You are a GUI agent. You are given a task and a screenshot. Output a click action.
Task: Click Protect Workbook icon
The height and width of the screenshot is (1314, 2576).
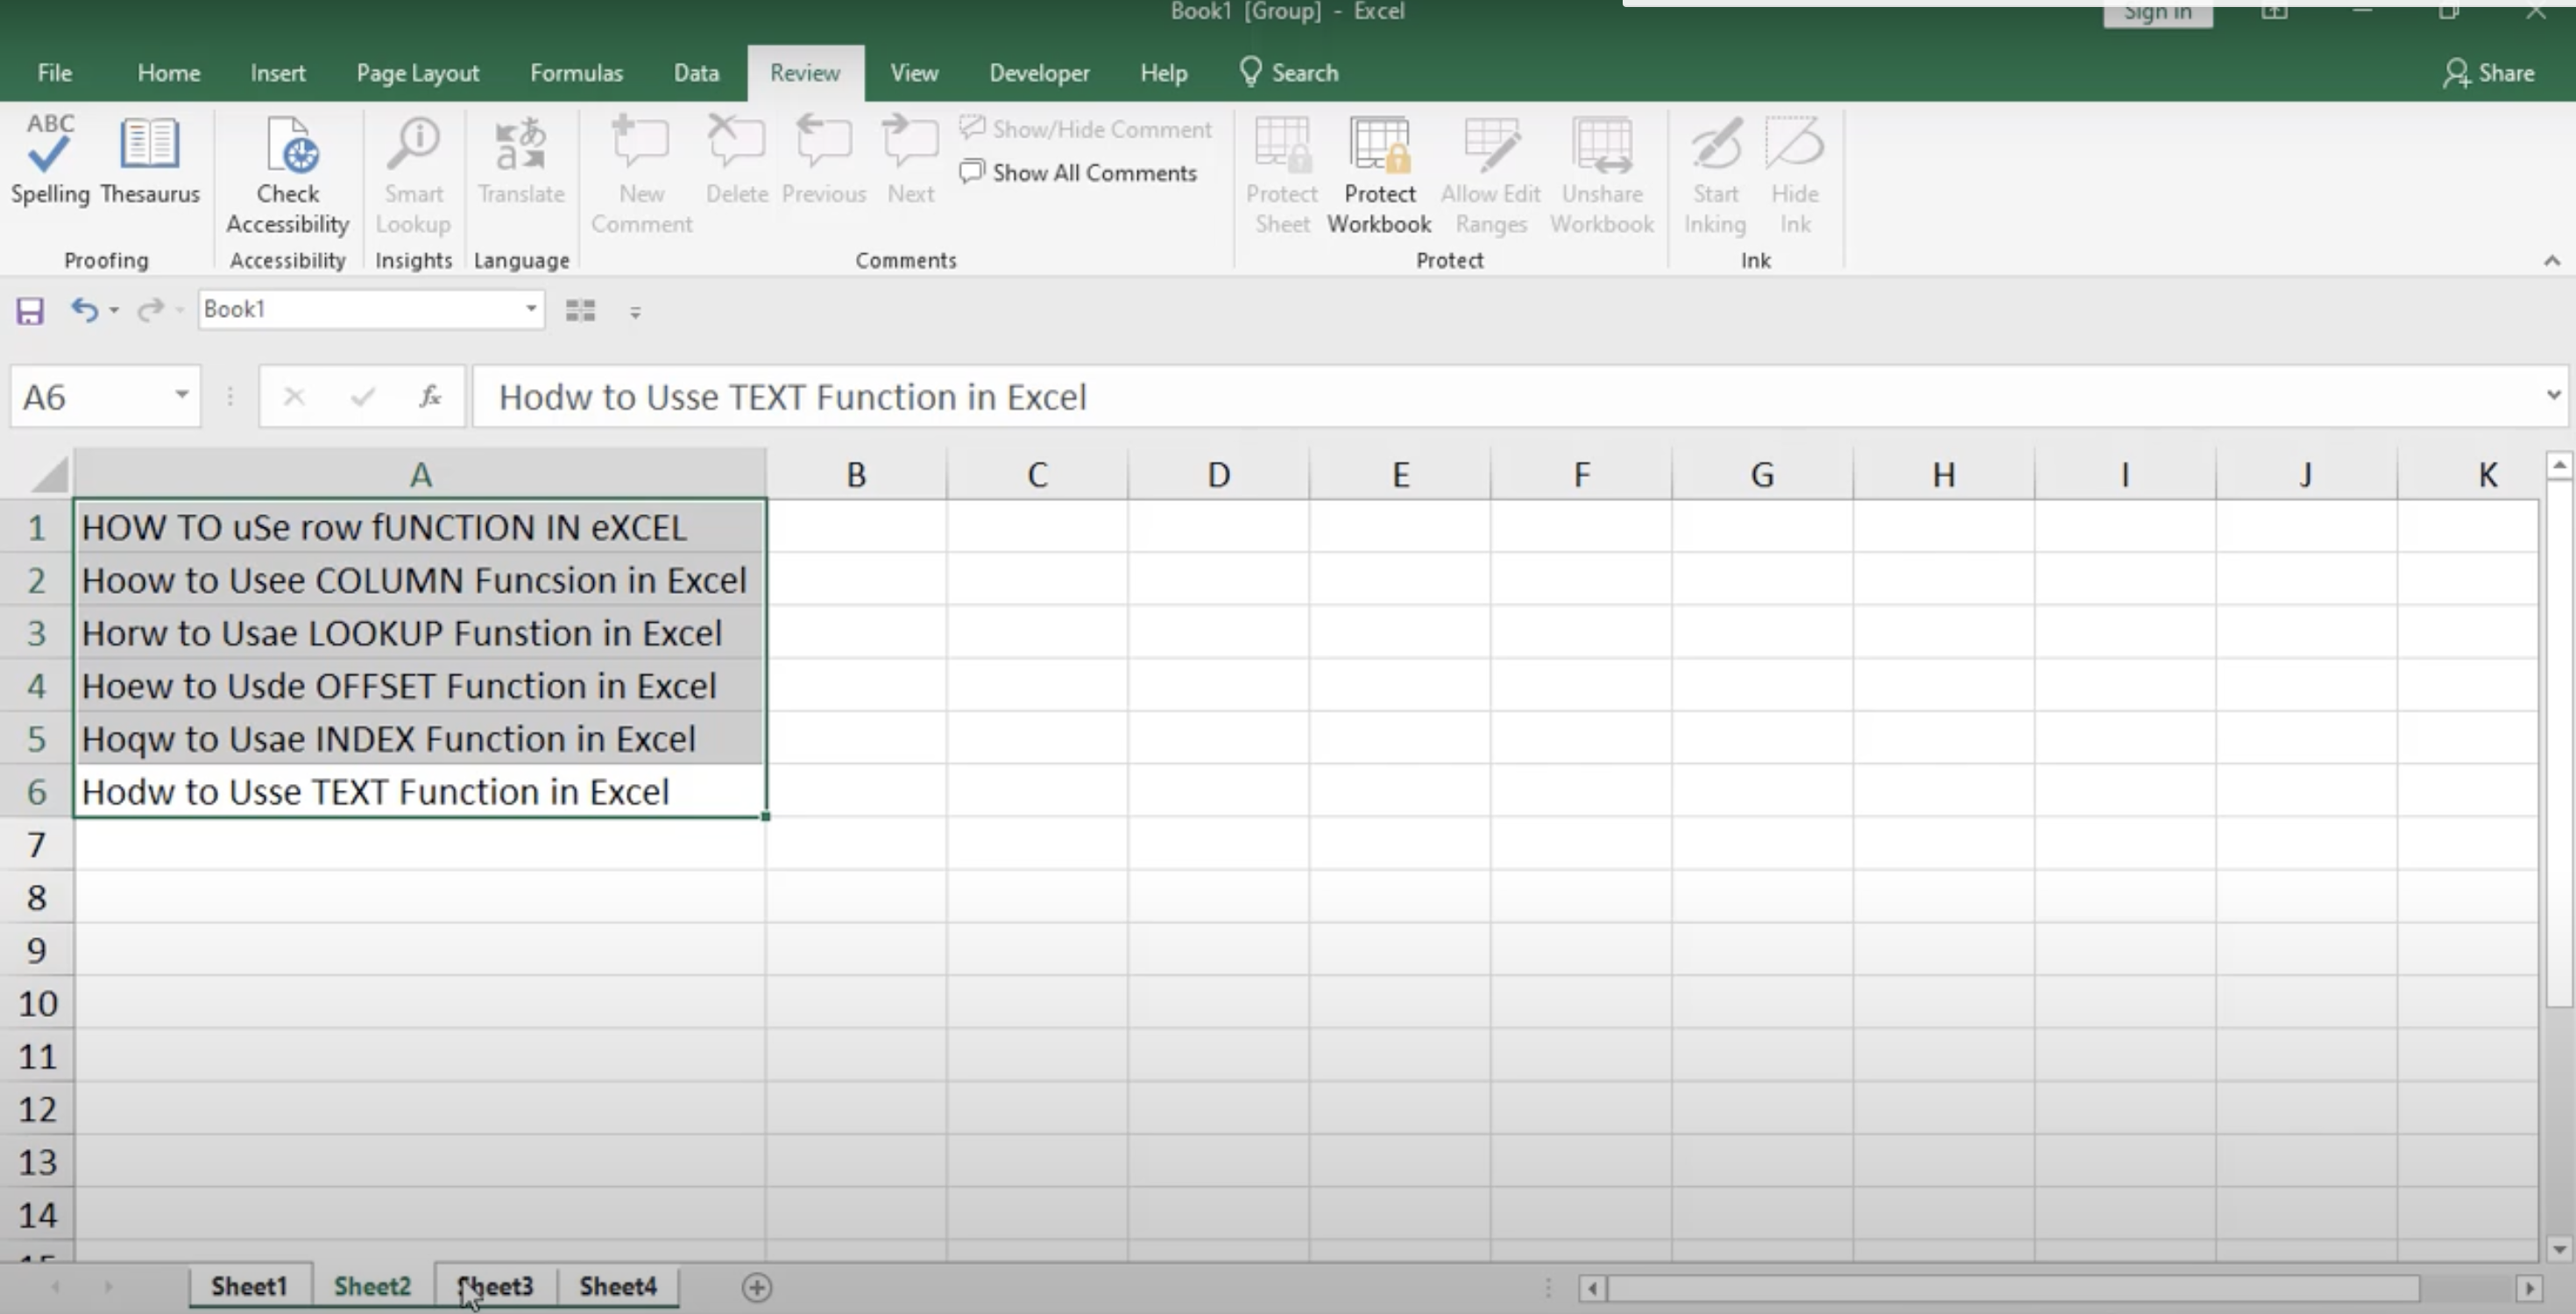(1379, 175)
